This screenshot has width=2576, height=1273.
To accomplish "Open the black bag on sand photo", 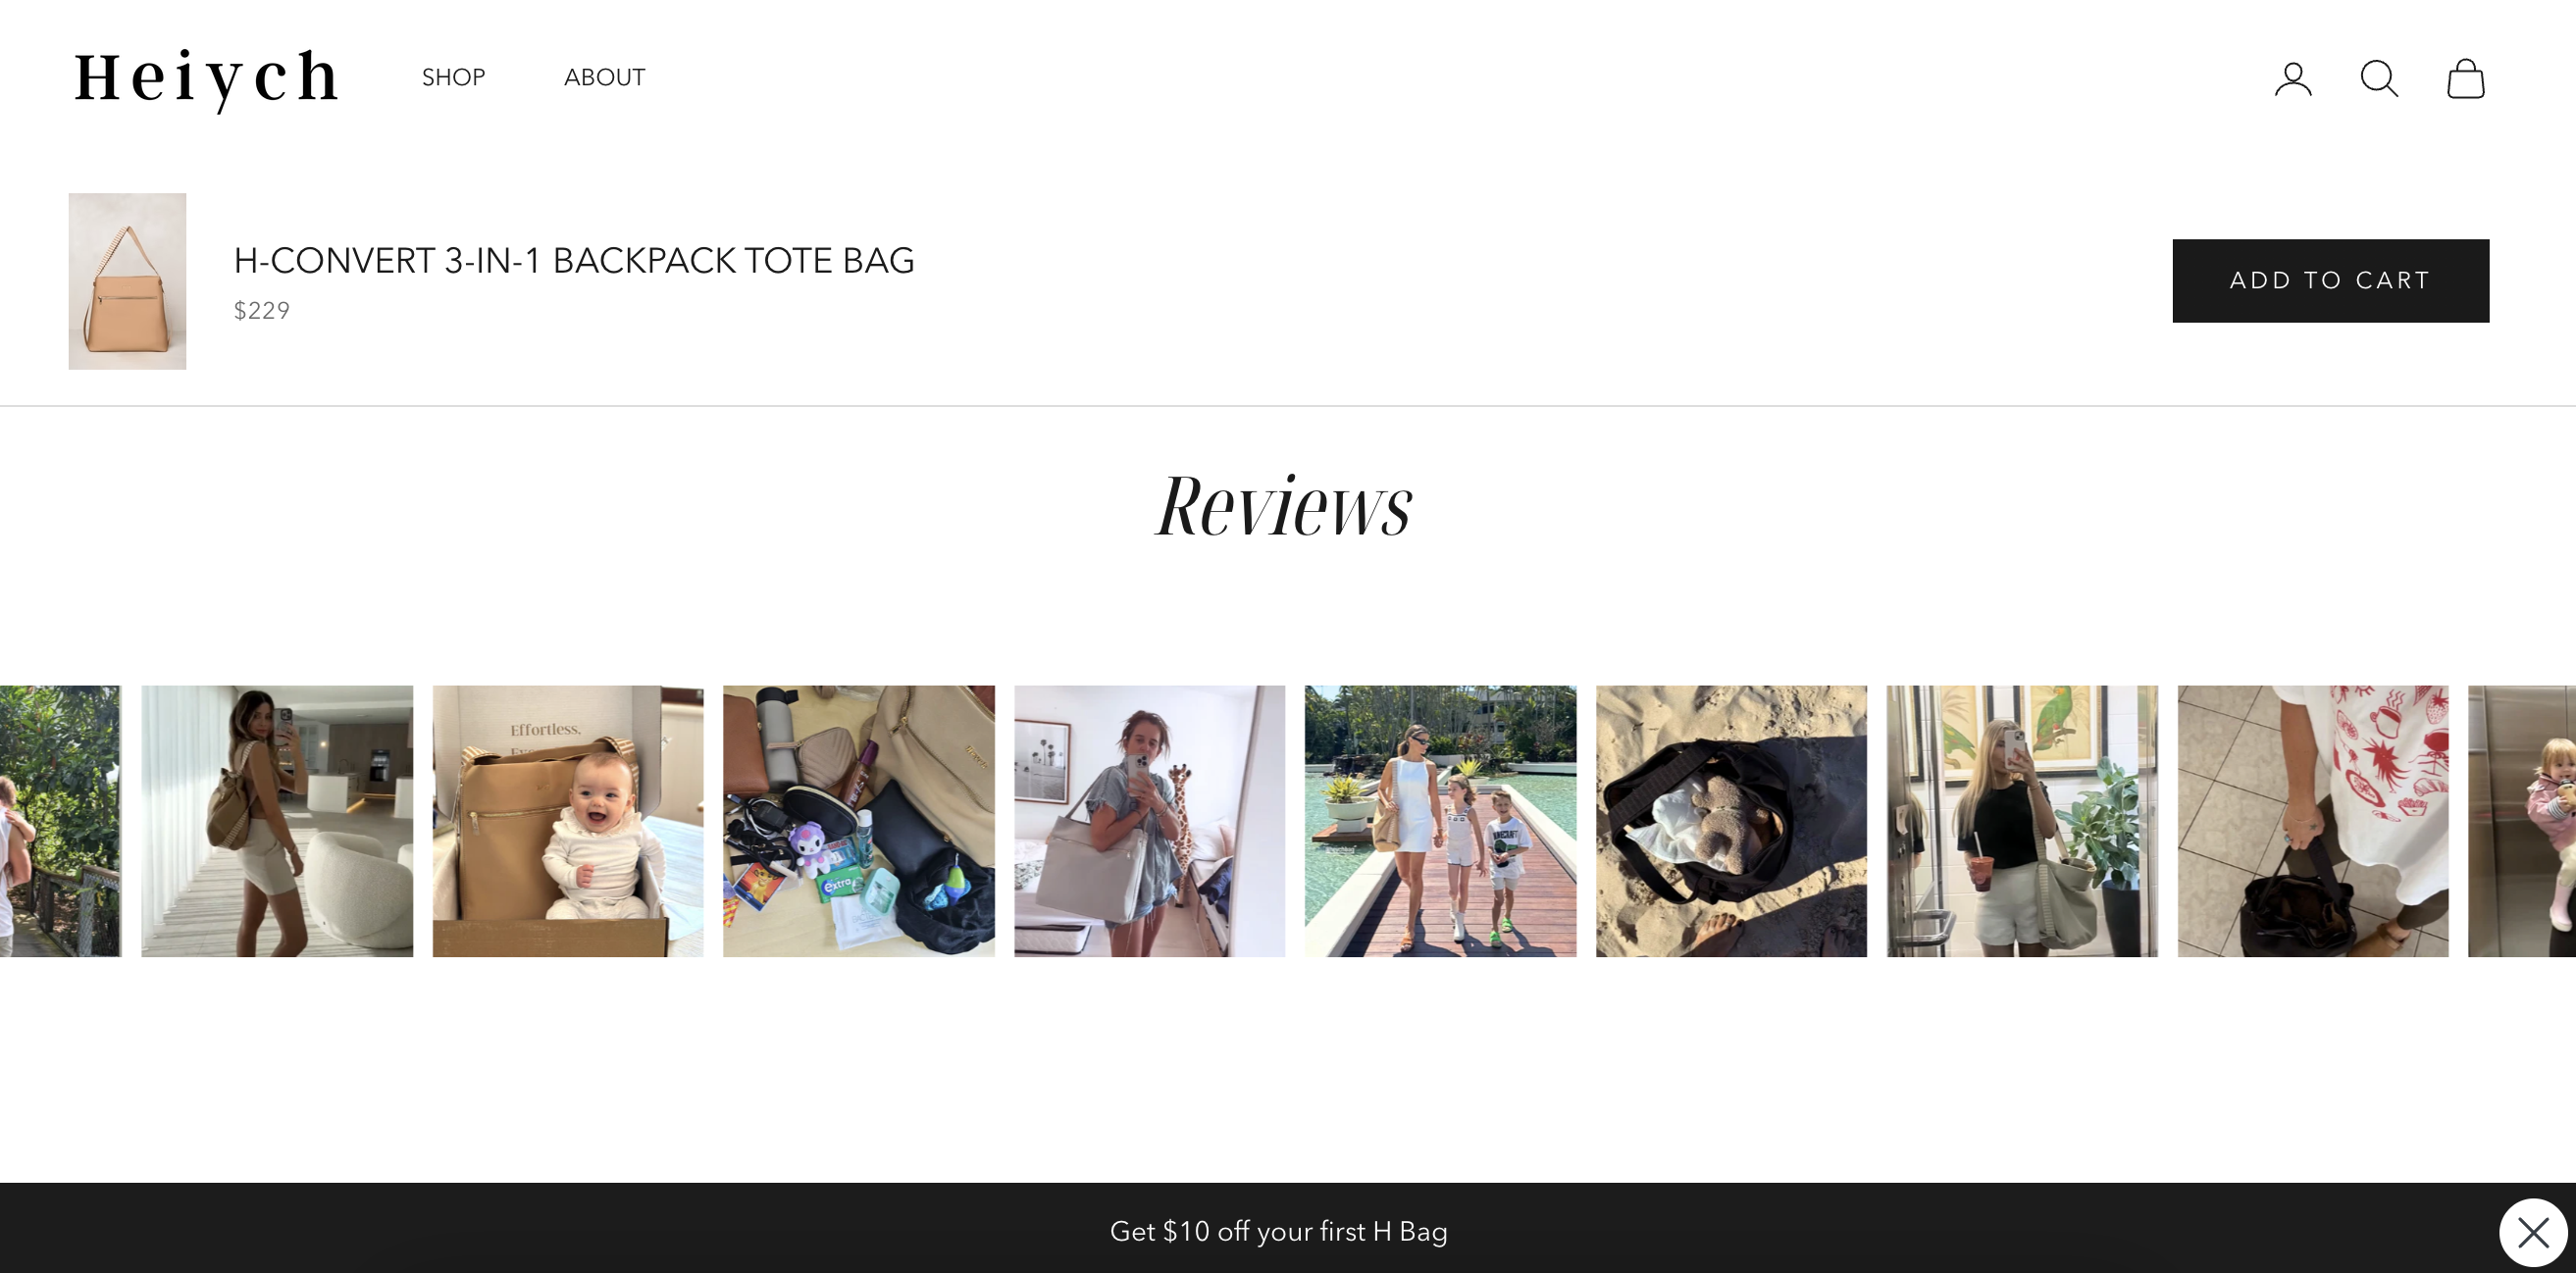I will click(1731, 820).
